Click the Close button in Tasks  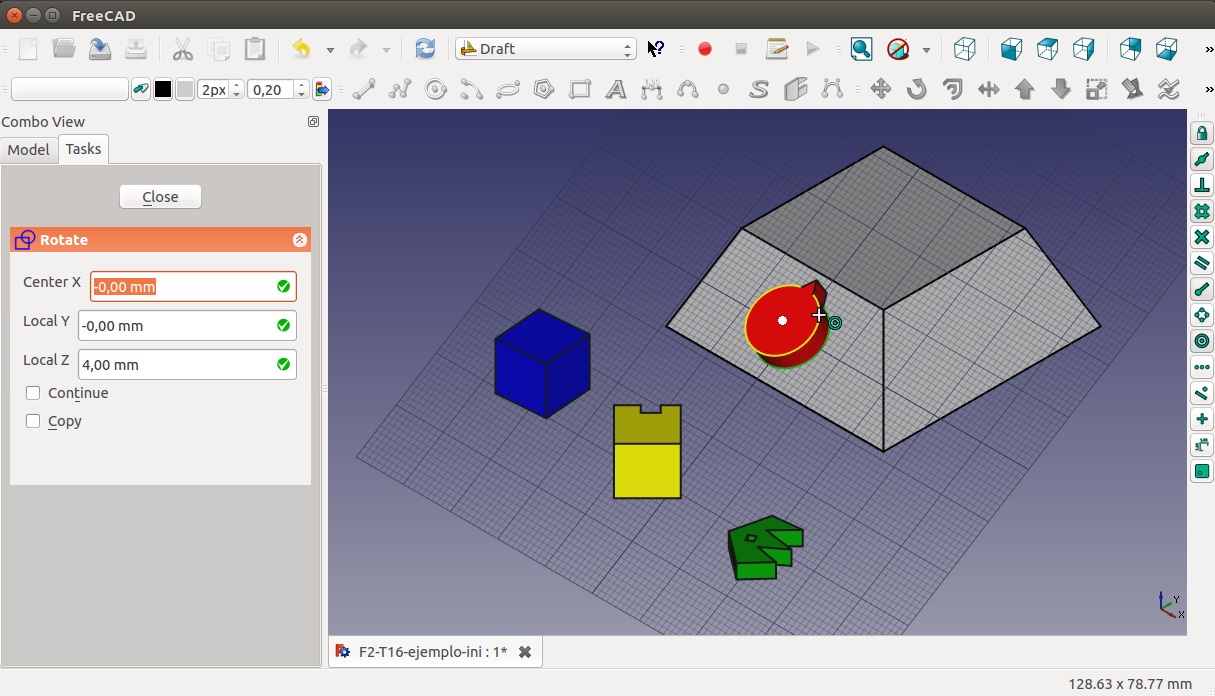160,197
